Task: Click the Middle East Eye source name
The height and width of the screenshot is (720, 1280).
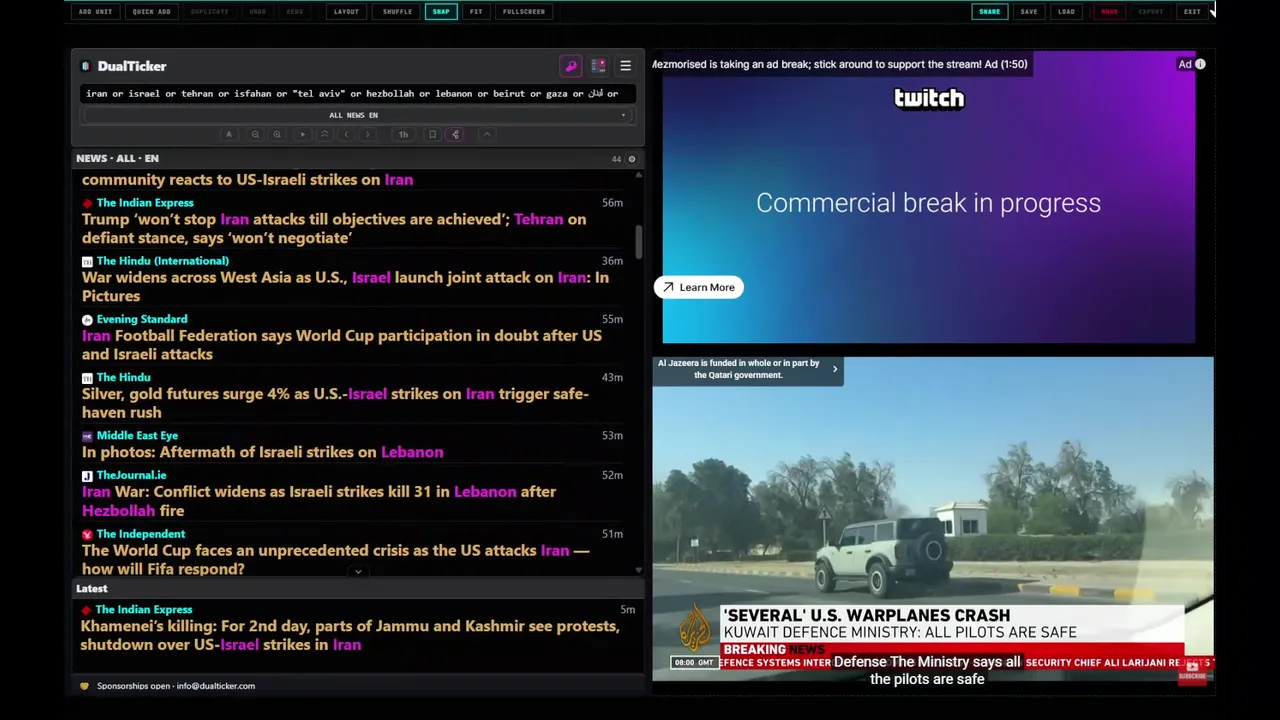Action: [x=137, y=436]
